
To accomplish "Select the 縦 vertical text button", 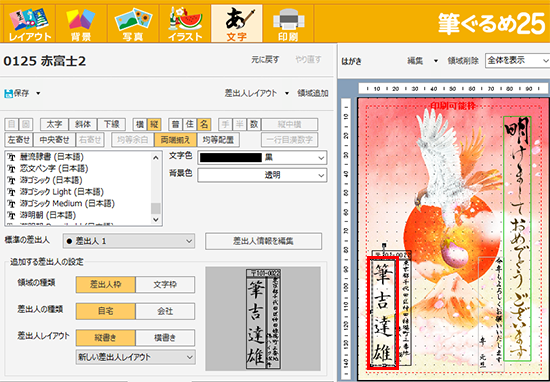I will pos(154,124).
